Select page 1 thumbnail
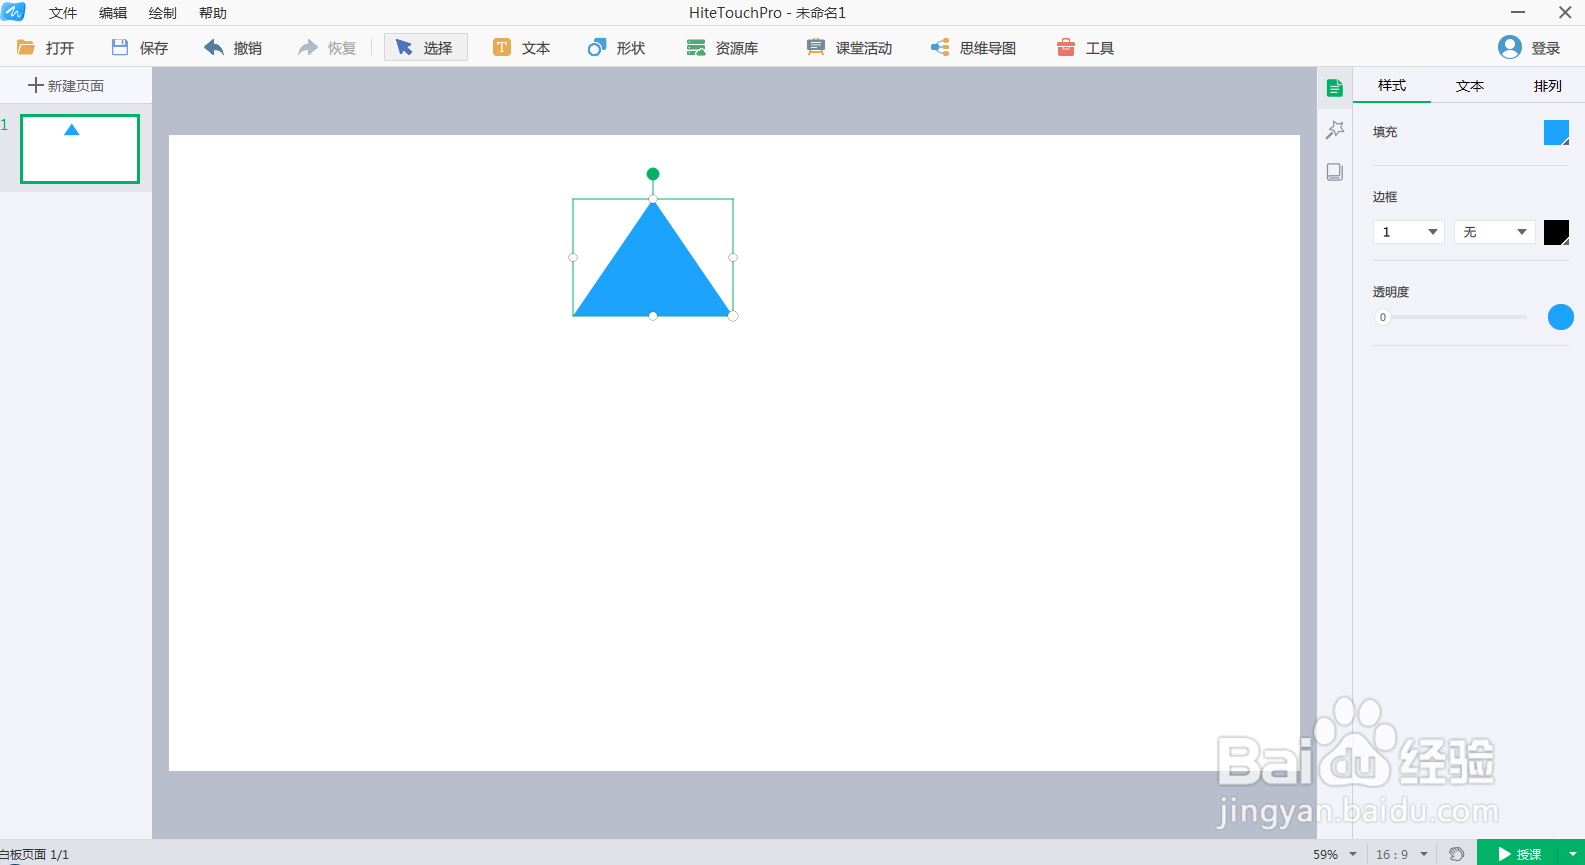This screenshot has width=1585, height=865. pyautogui.click(x=80, y=149)
